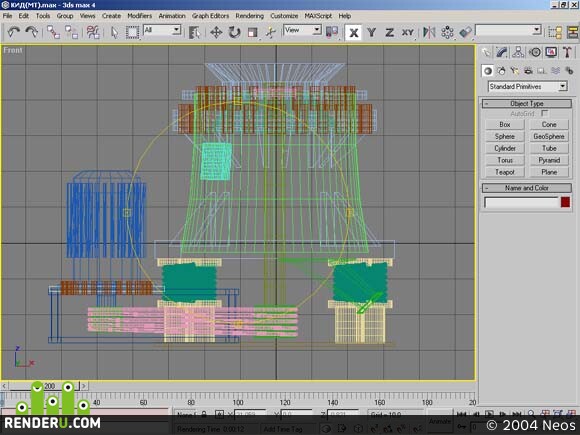Click the Cylinder primitive button
The width and height of the screenshot is (580, 435).
(x=505, y=148)
